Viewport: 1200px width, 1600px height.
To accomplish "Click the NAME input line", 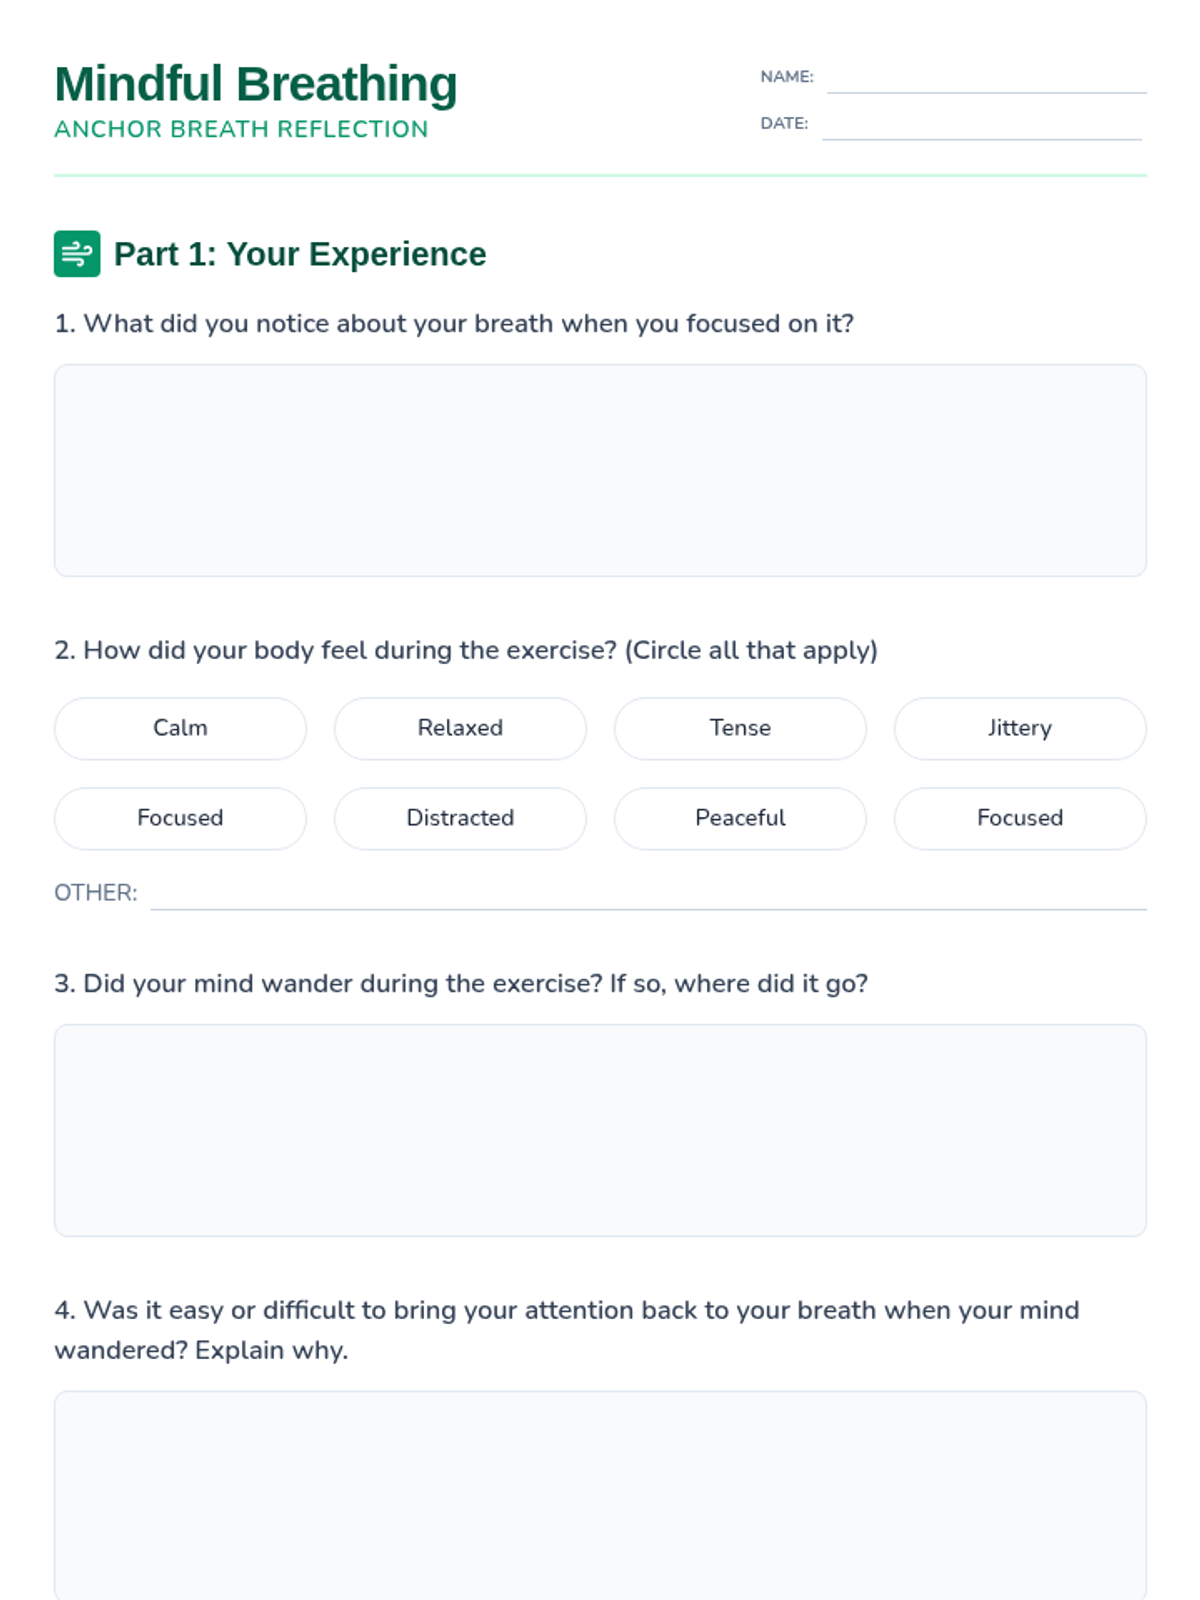I will tap(986, 79).
